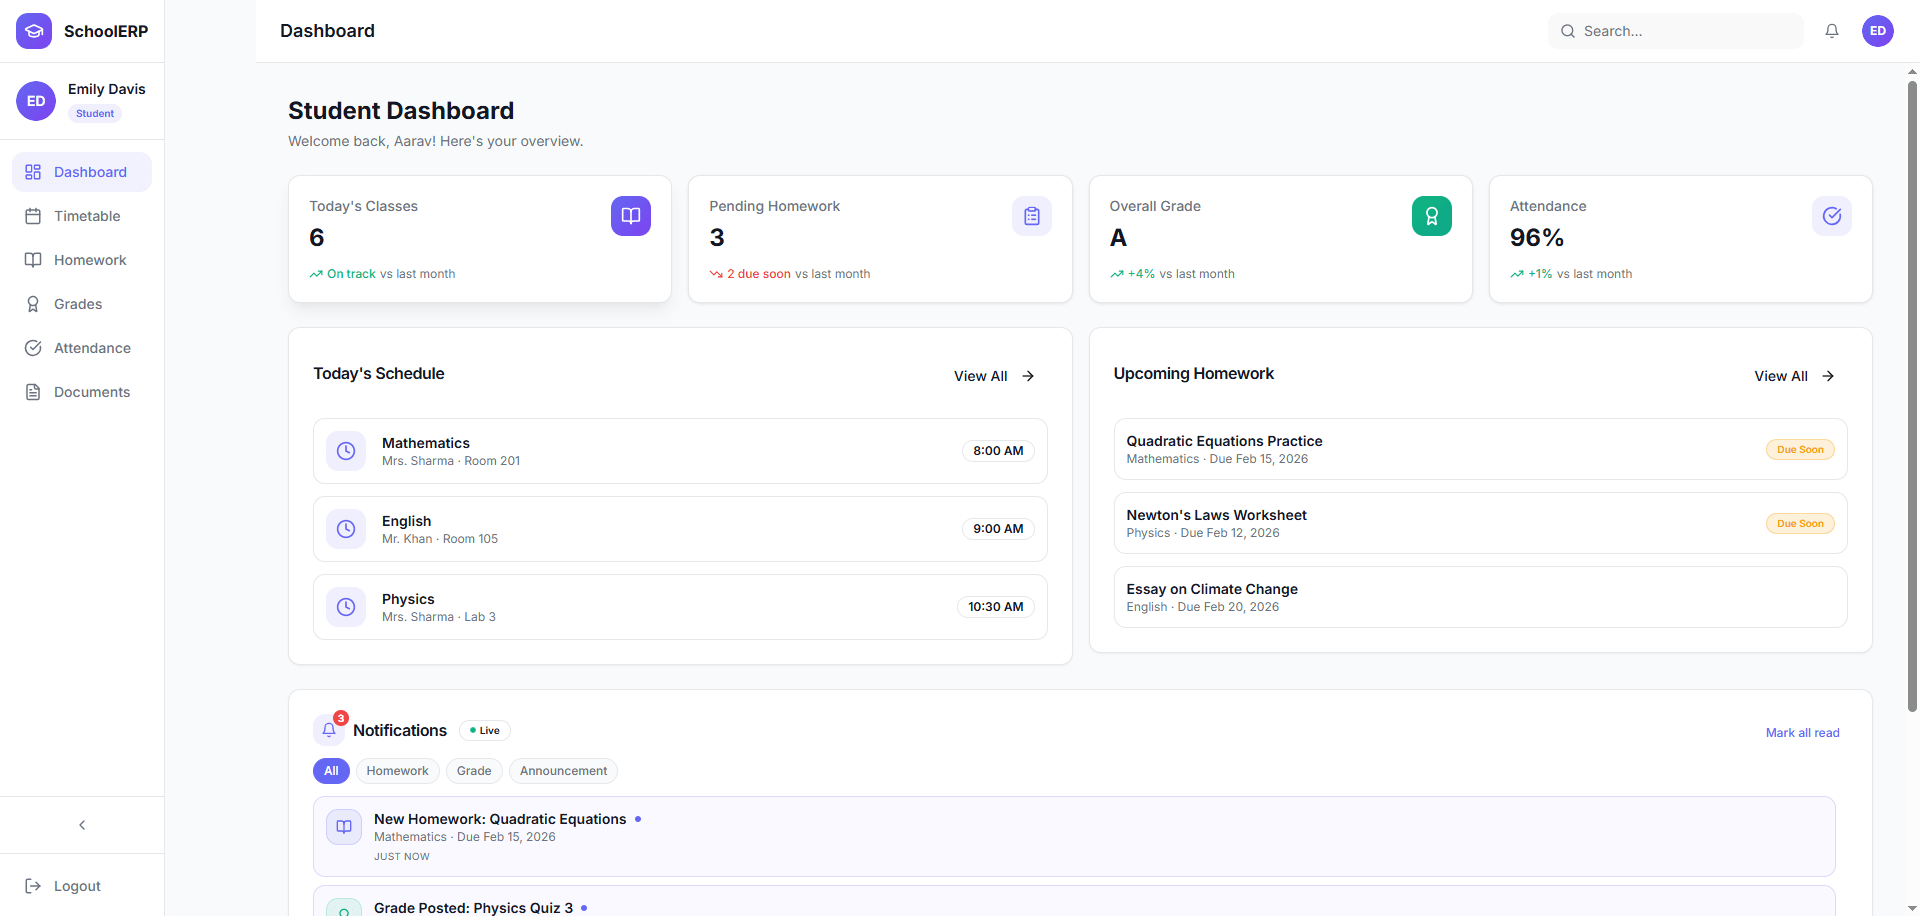Click the Dashboard grid icon in sidebar

tap(33, 172)
